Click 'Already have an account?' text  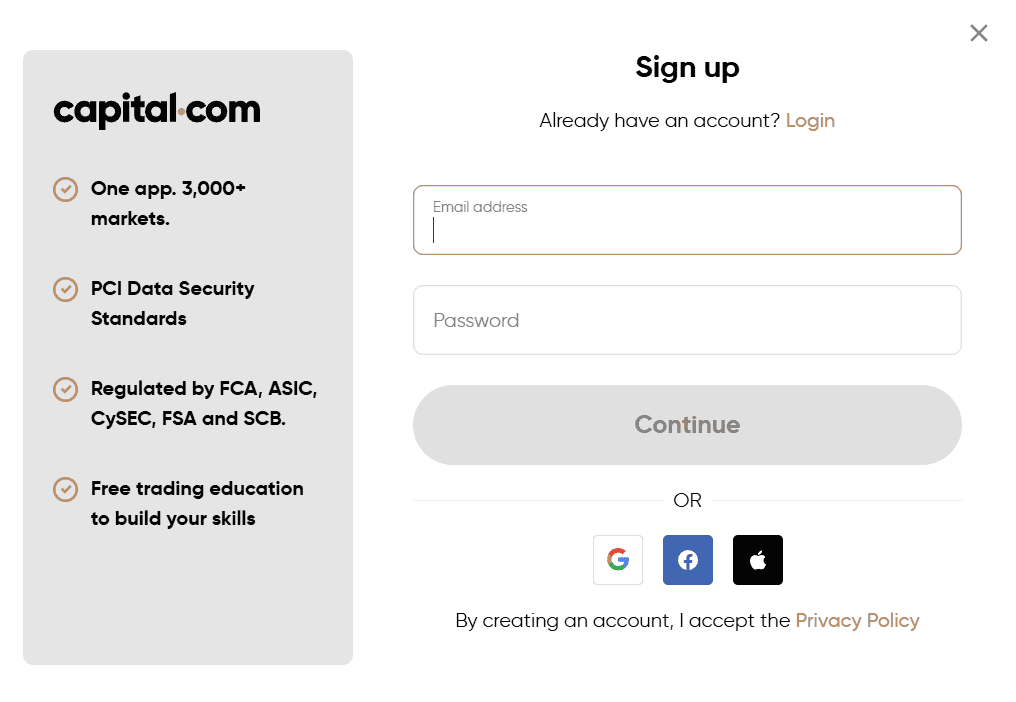click(658, 120)
